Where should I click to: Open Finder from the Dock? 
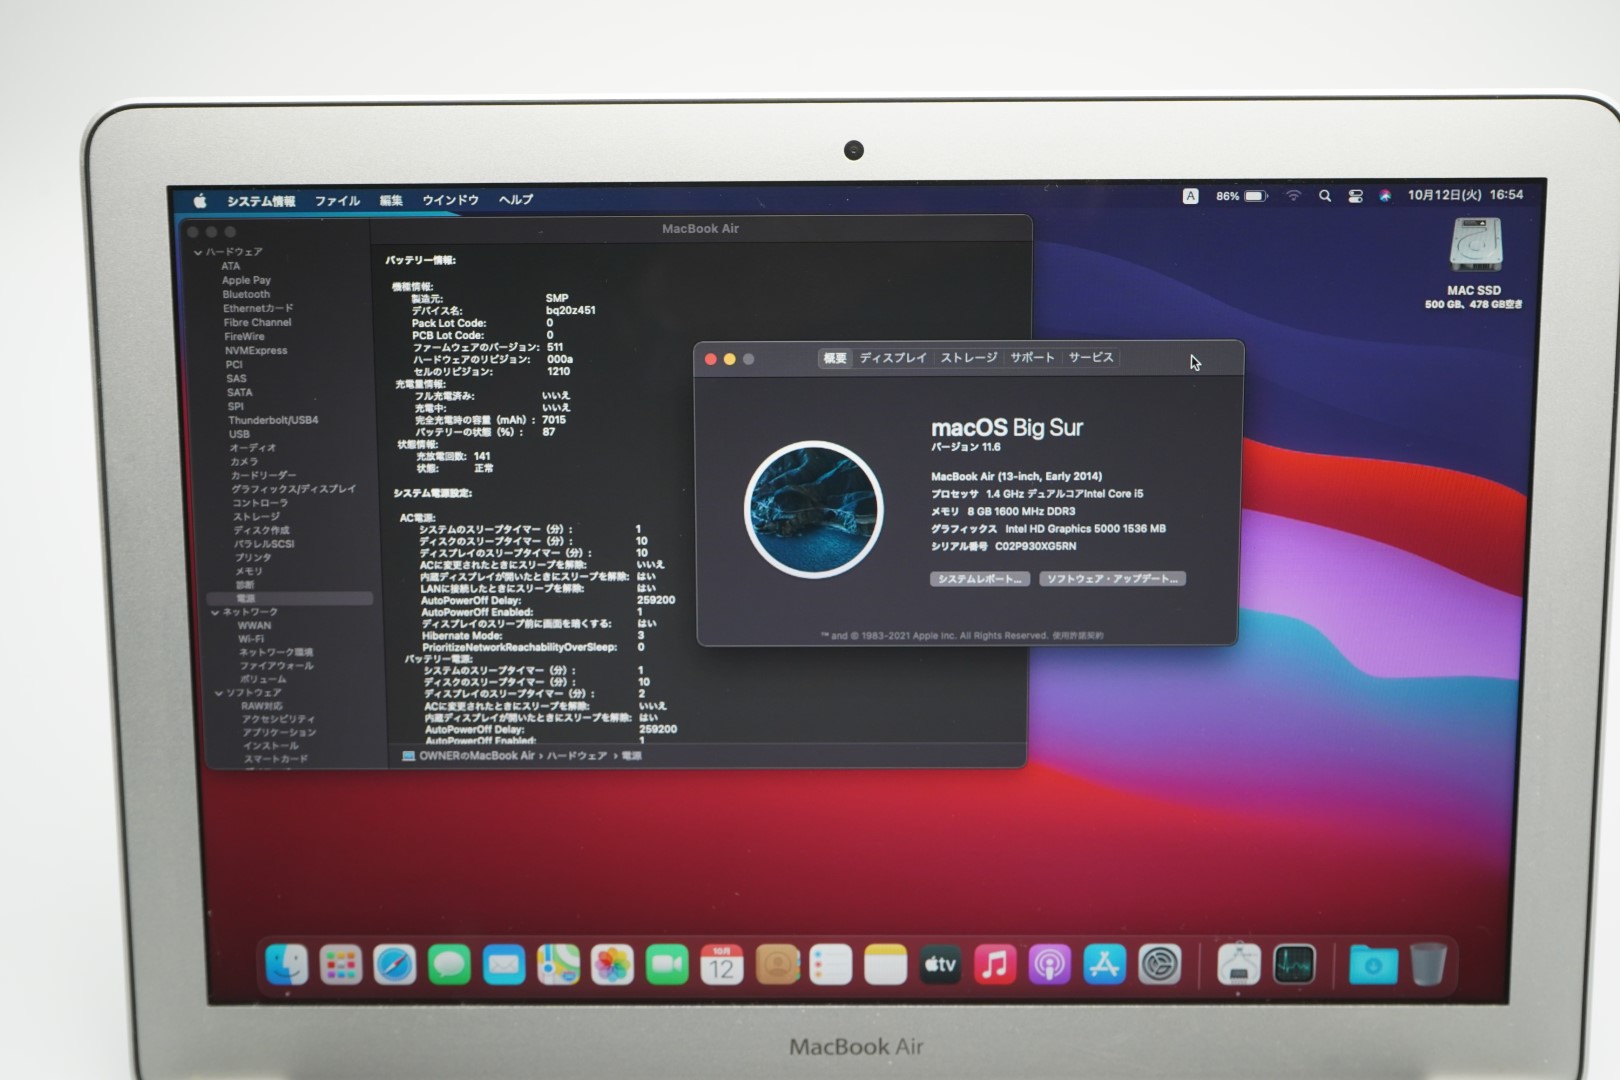point(287,965)
